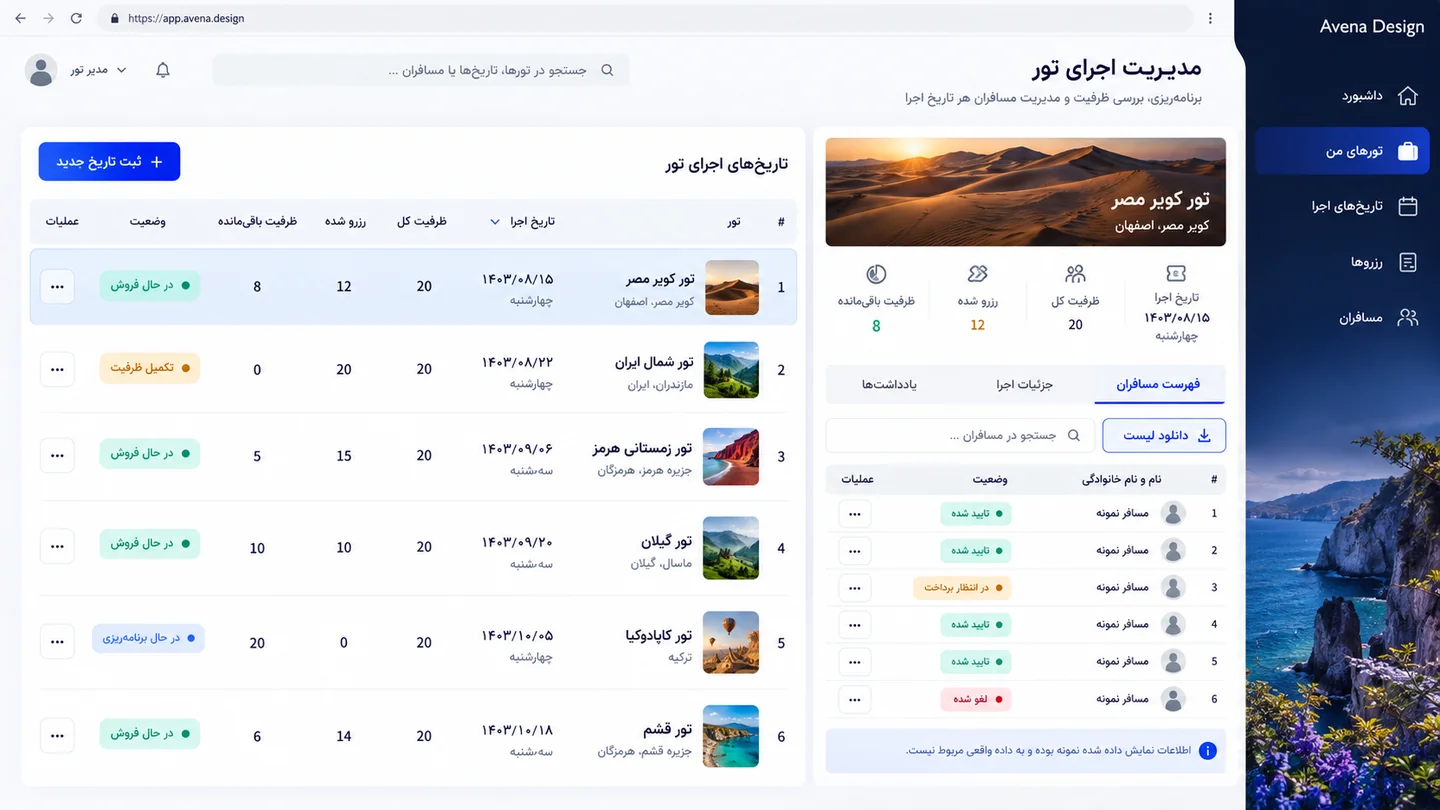The height and width of the screenshot is (810, 1440).
Task: Go back with browser back arrow
Action: click(20, 18)
